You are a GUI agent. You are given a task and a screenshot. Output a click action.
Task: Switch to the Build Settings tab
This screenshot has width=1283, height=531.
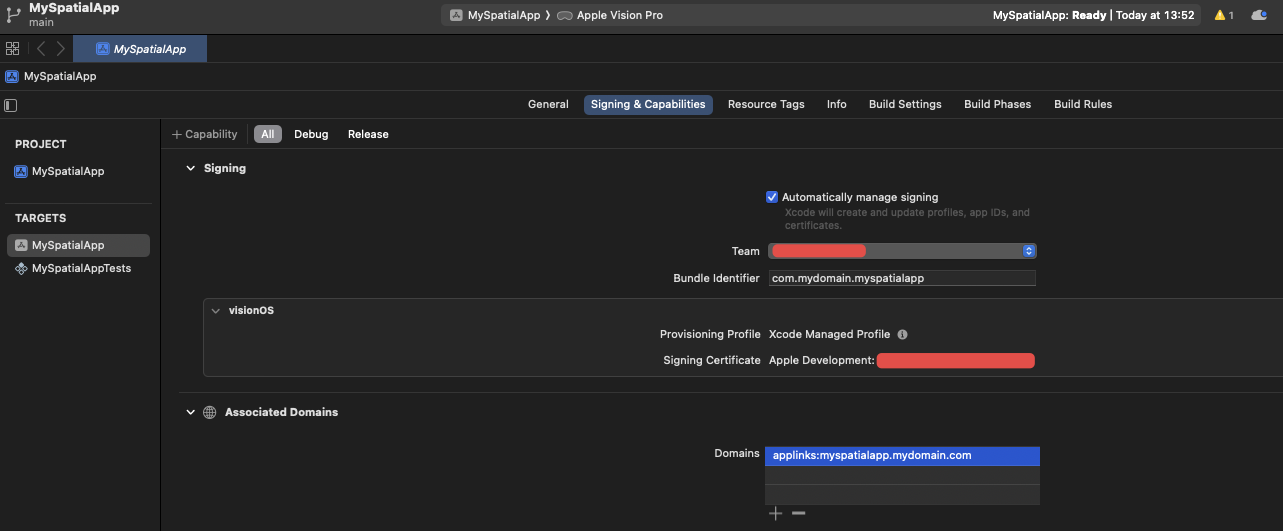(904, 104)
